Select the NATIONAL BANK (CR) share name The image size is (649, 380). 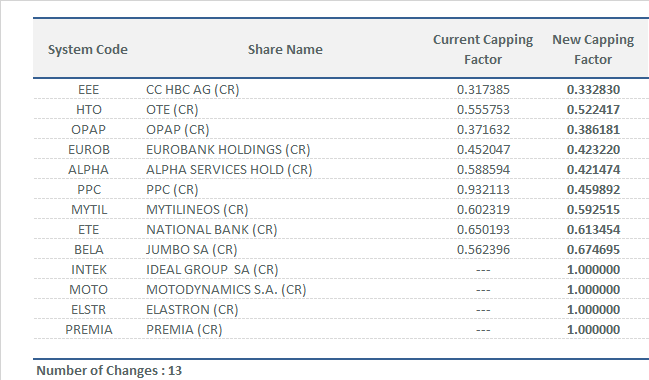(212, 229)
